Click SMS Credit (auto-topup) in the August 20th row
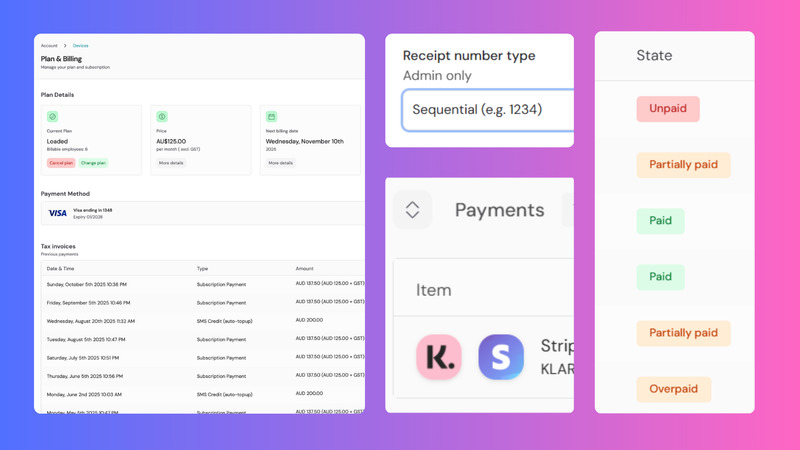Image resolution: width=800 pixels, height=450 pixels. pos(224,321)
